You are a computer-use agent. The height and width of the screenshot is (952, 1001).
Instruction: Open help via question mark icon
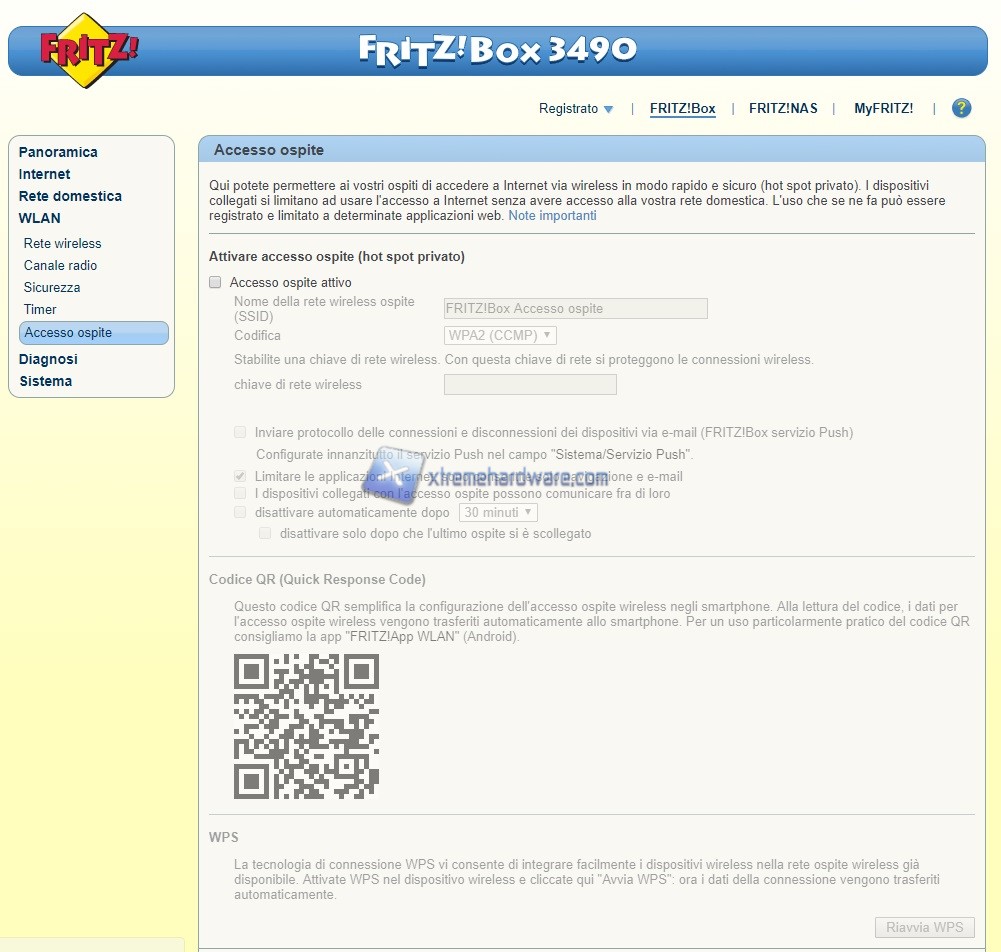tap(961, 108)
